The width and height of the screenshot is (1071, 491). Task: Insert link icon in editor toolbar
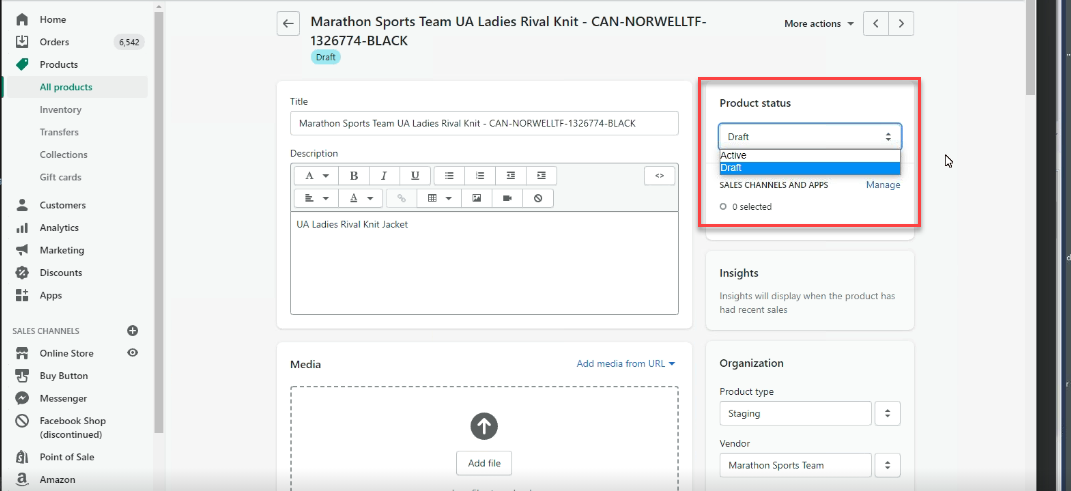click(402, 198)
